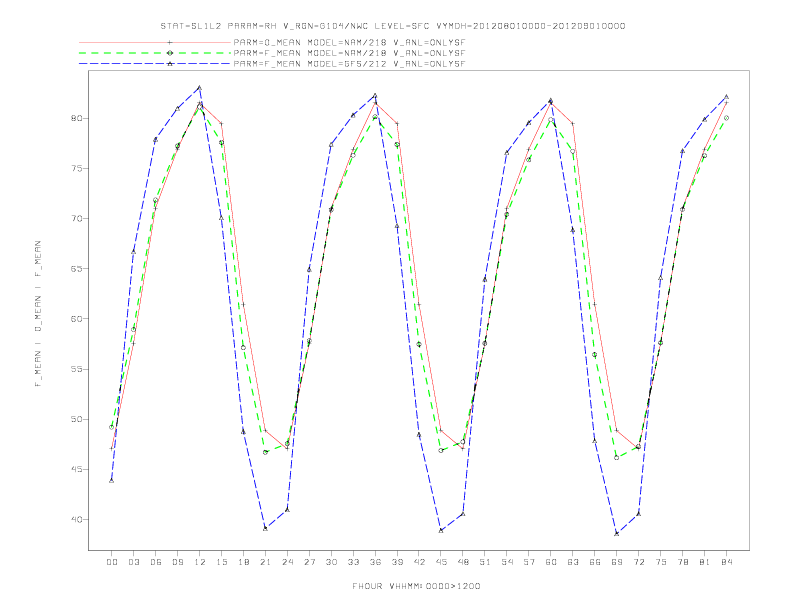Click x-axis tick label 45
Image resolution: width=792 pixels, height=612 pixels.
pyautogui.click(x=441, y=562)
